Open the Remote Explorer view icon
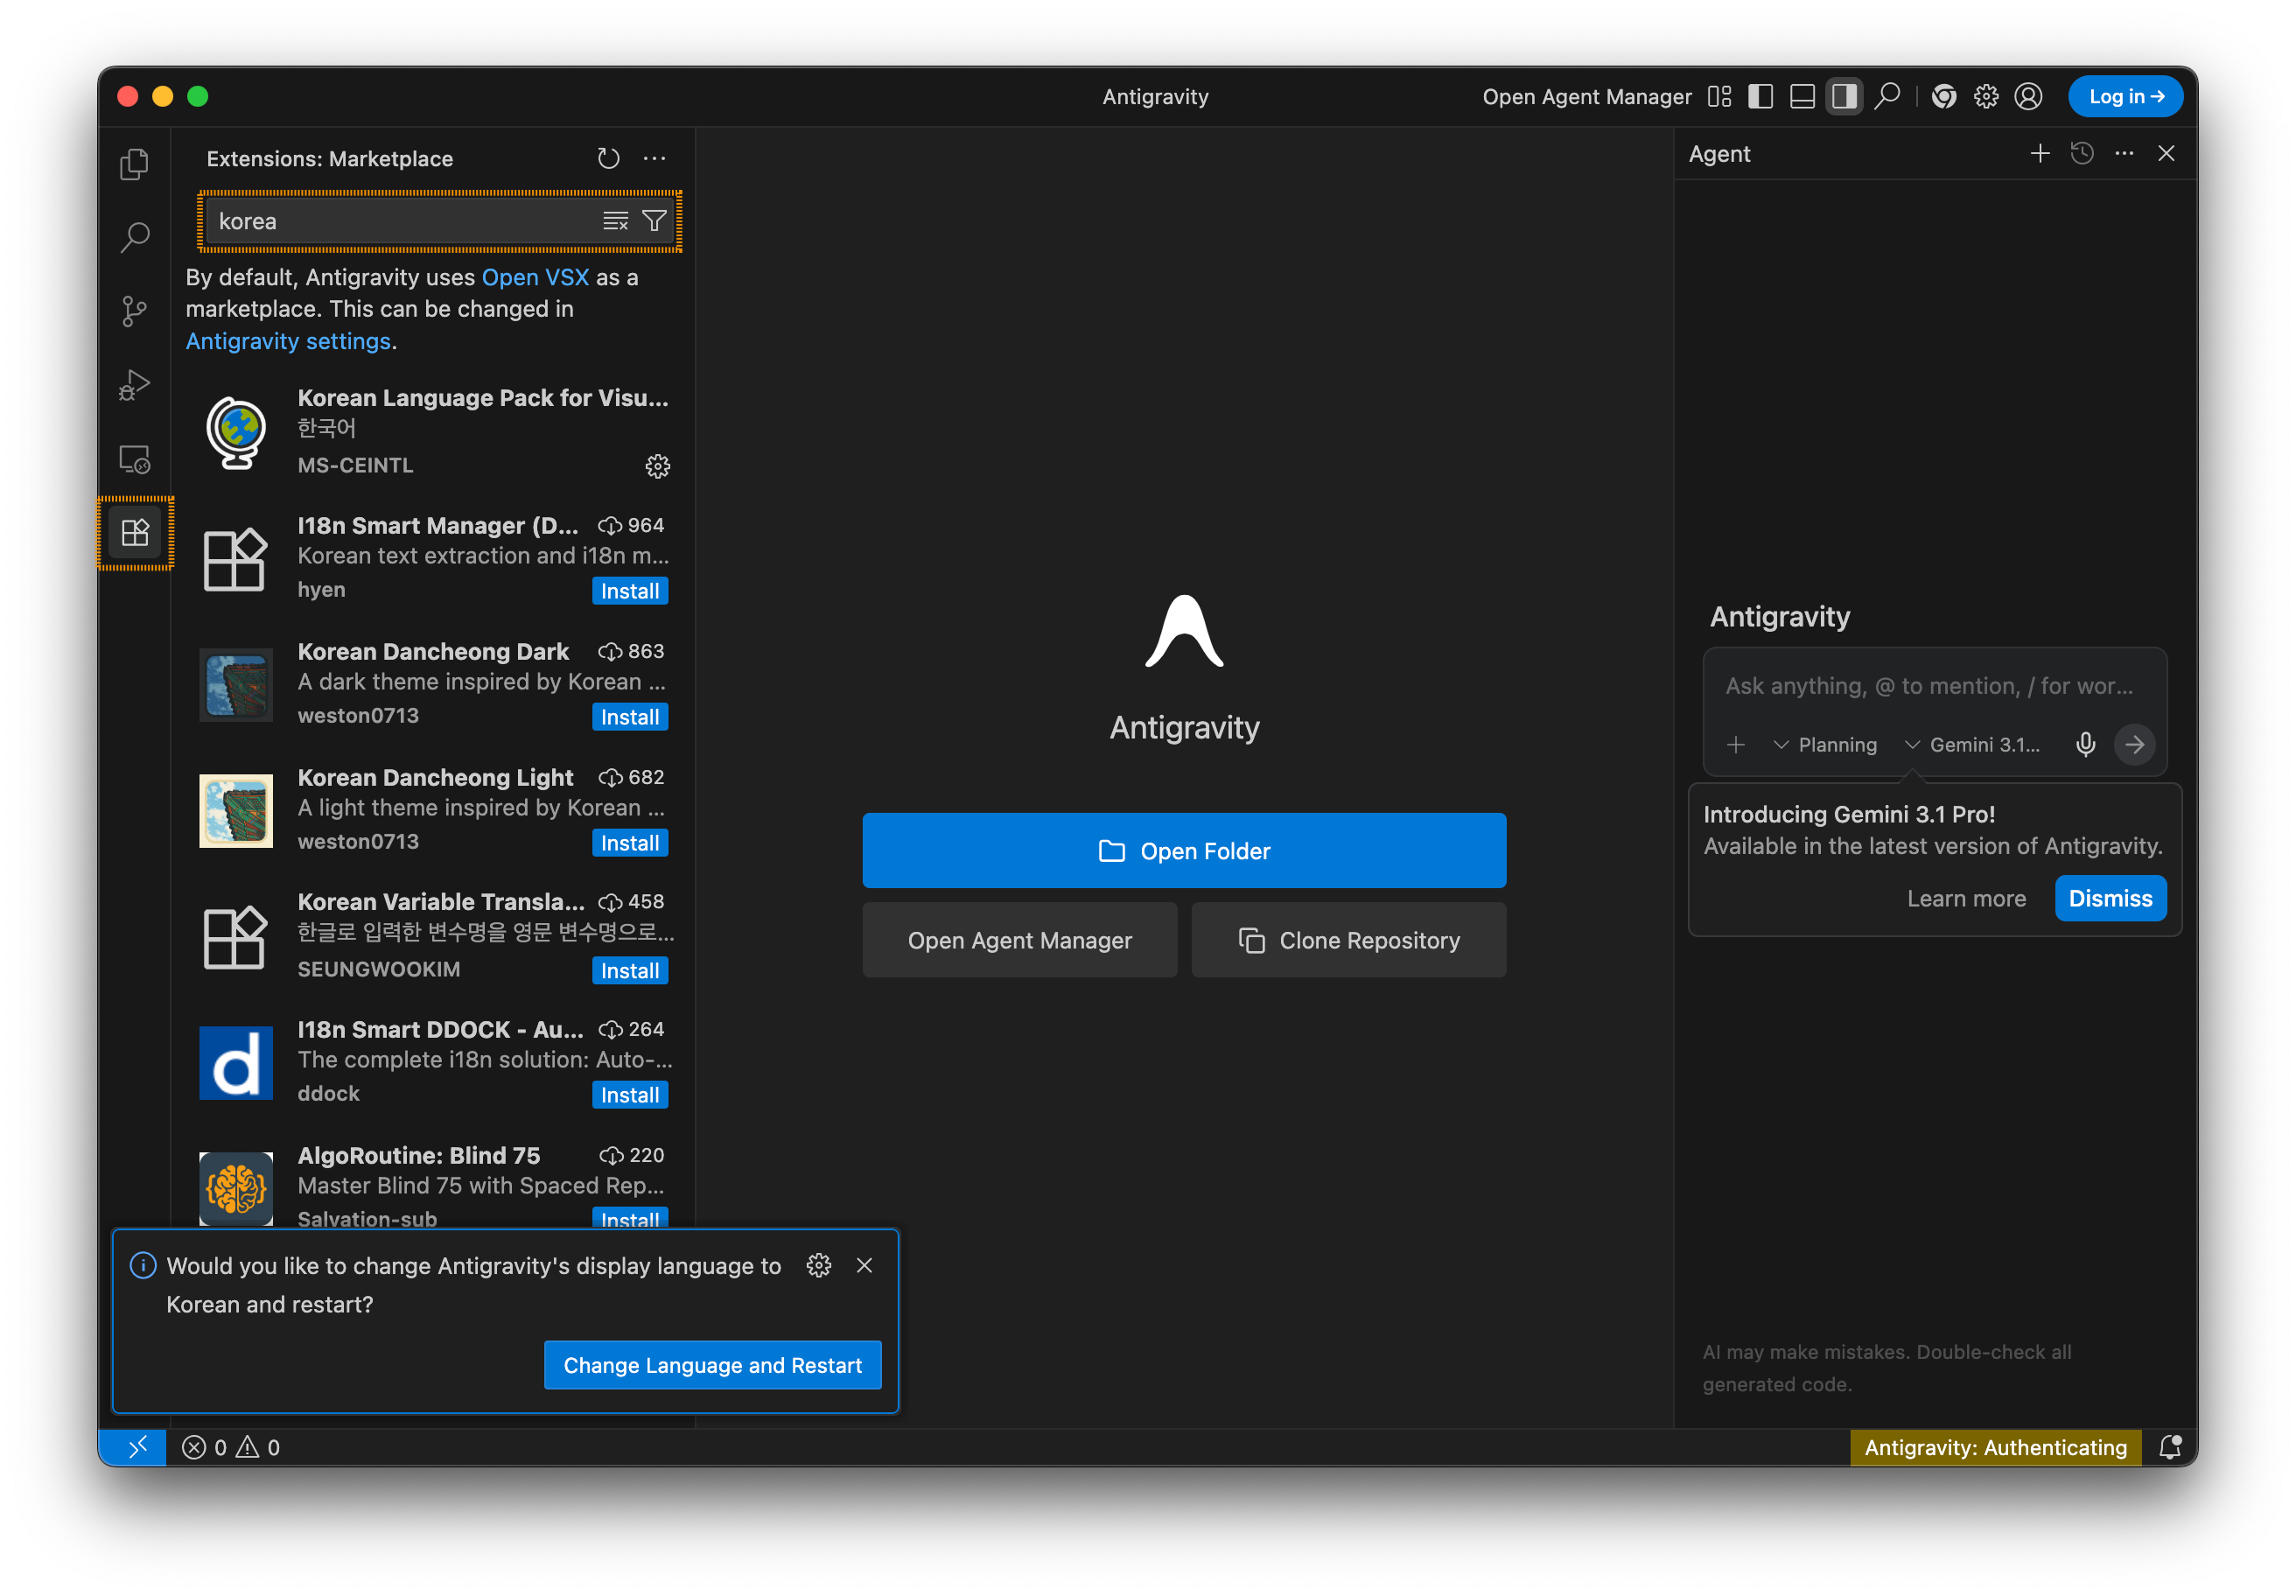The height and width of the screenshot is (1596, 2296). pyautogui.click(x=134, y=459)
